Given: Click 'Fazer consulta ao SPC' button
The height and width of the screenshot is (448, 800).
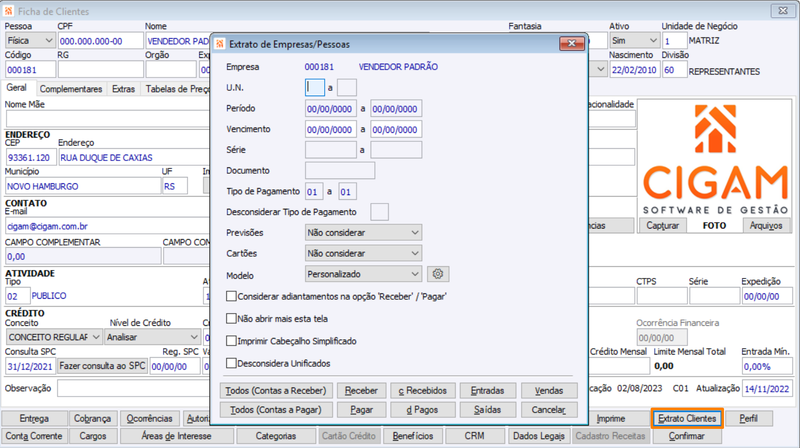Looking at the screenshot, I should [x=102, y=366].
